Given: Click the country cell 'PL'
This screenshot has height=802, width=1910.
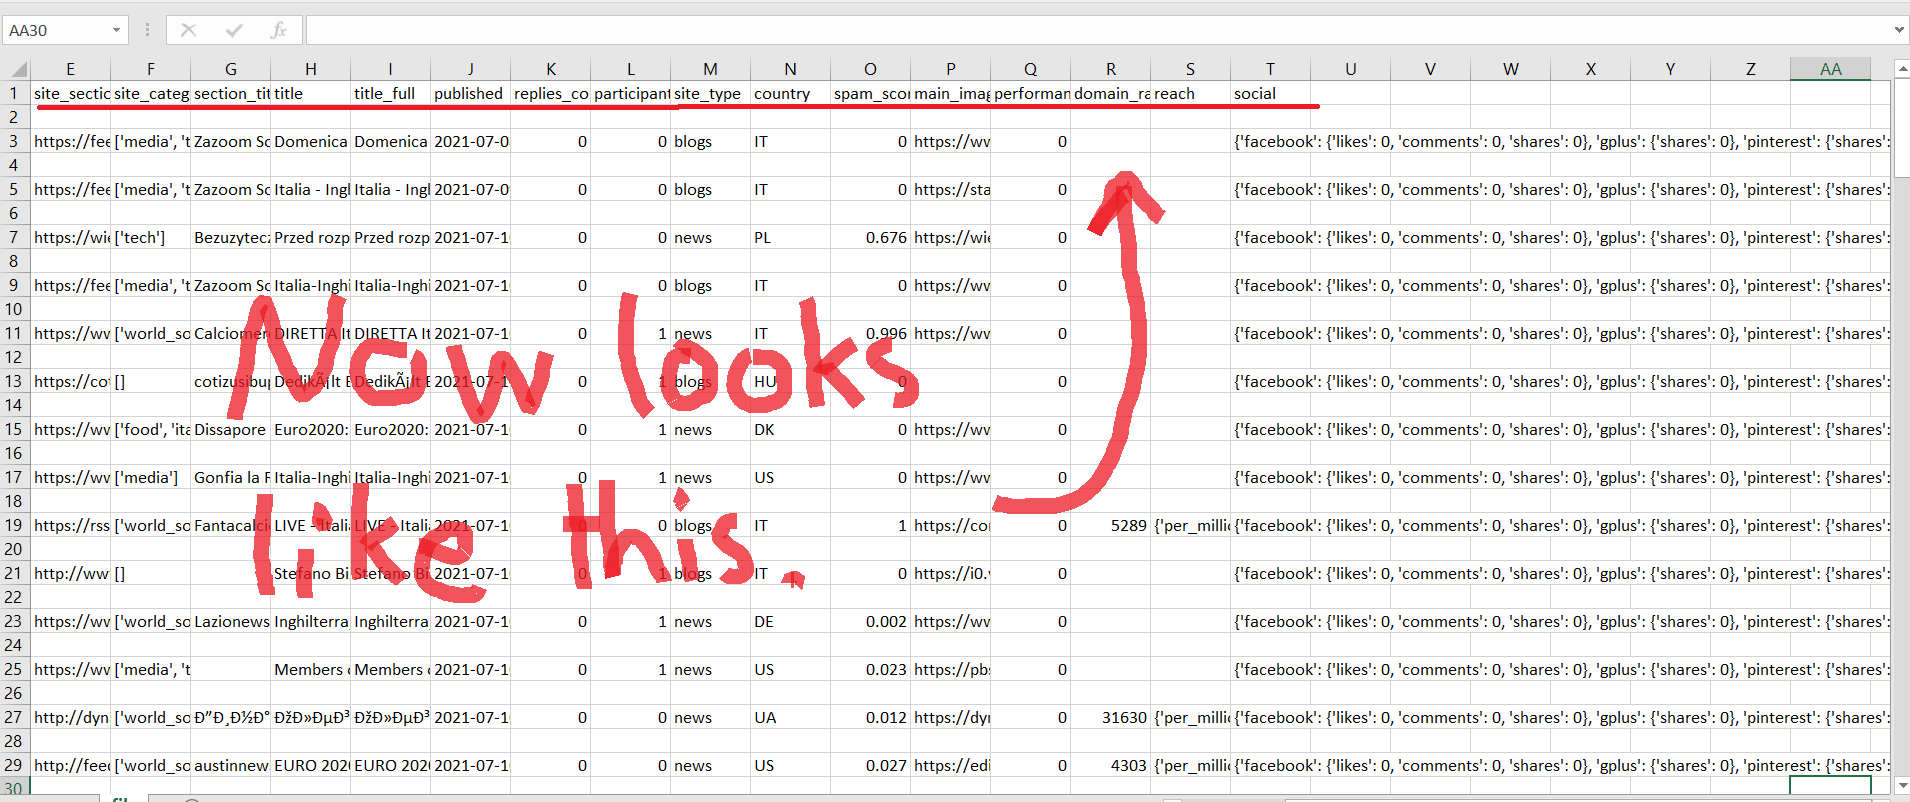Looking at the screenshot, I should tap(790, 237).
